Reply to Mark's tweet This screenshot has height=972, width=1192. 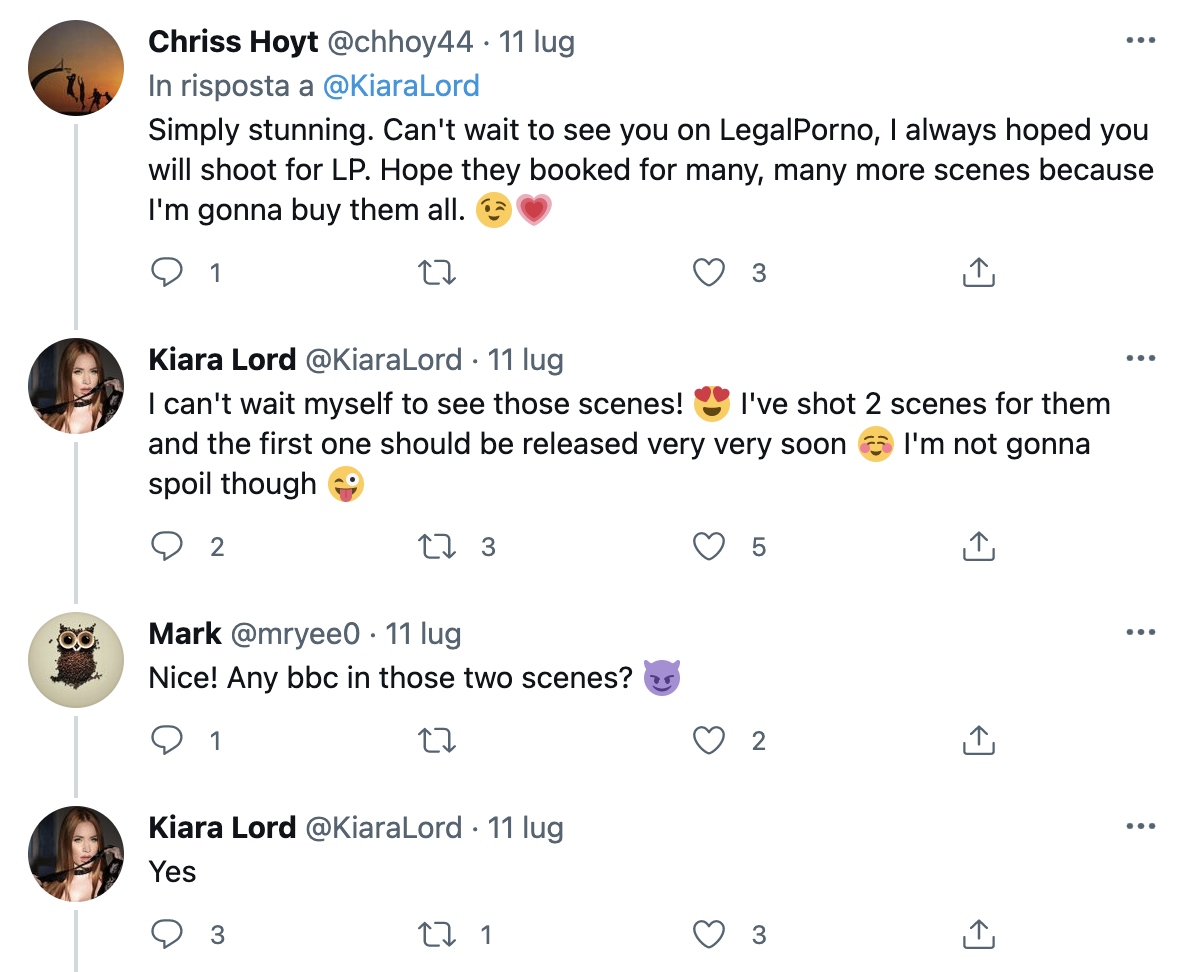pos(167,740)
